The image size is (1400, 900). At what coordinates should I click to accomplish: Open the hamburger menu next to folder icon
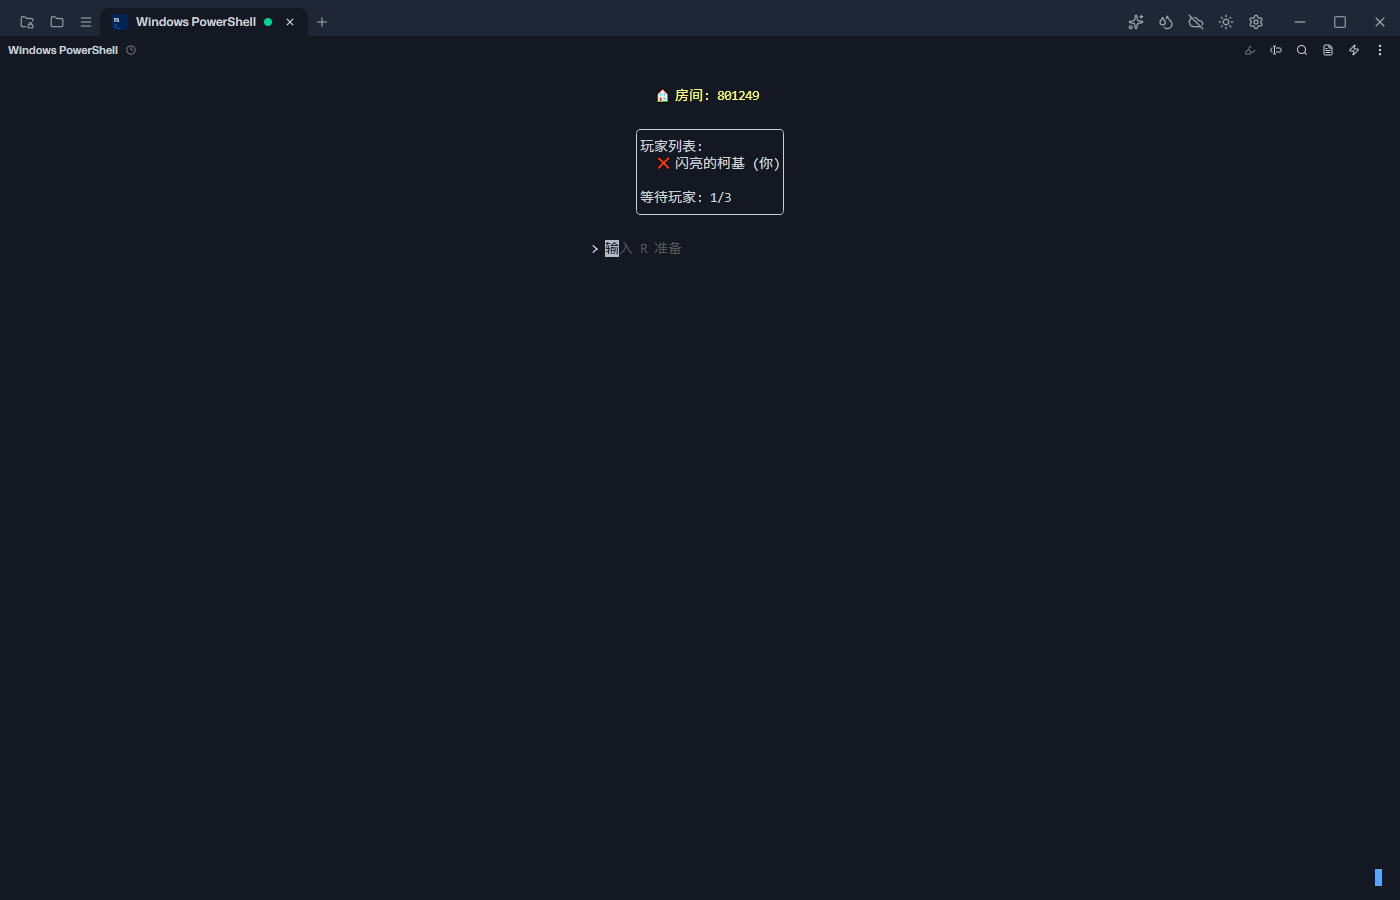(x=86, y=22)
